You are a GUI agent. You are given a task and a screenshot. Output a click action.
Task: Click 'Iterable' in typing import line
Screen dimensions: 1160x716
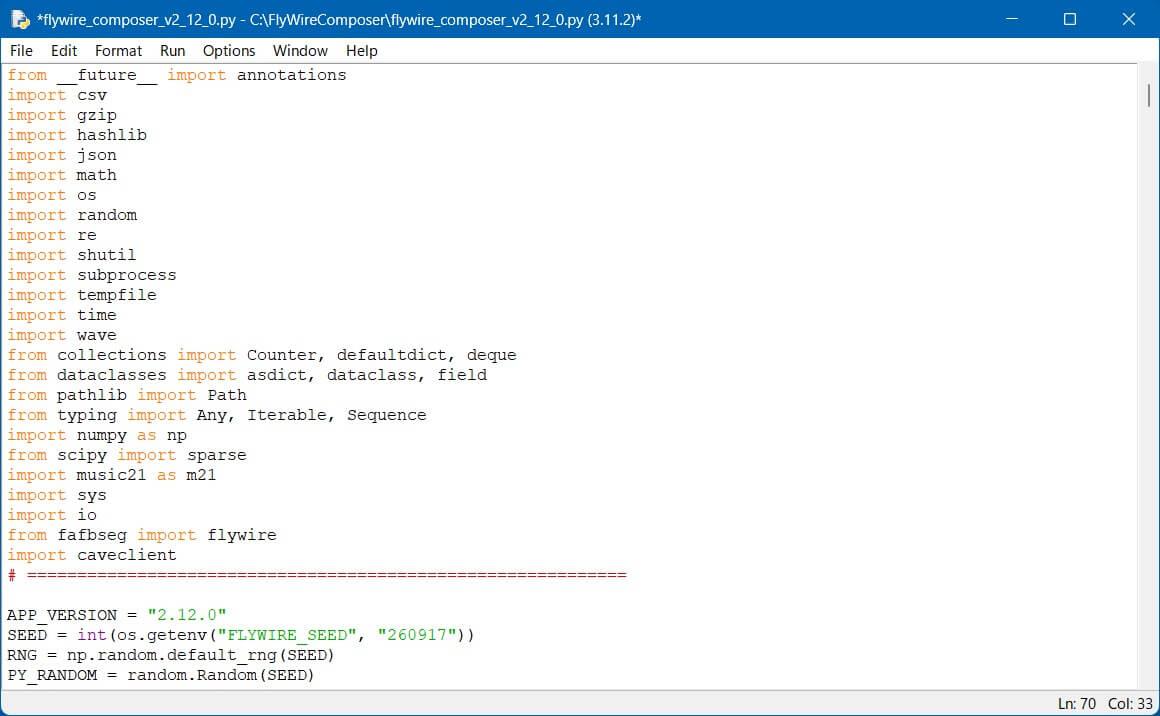287,415
